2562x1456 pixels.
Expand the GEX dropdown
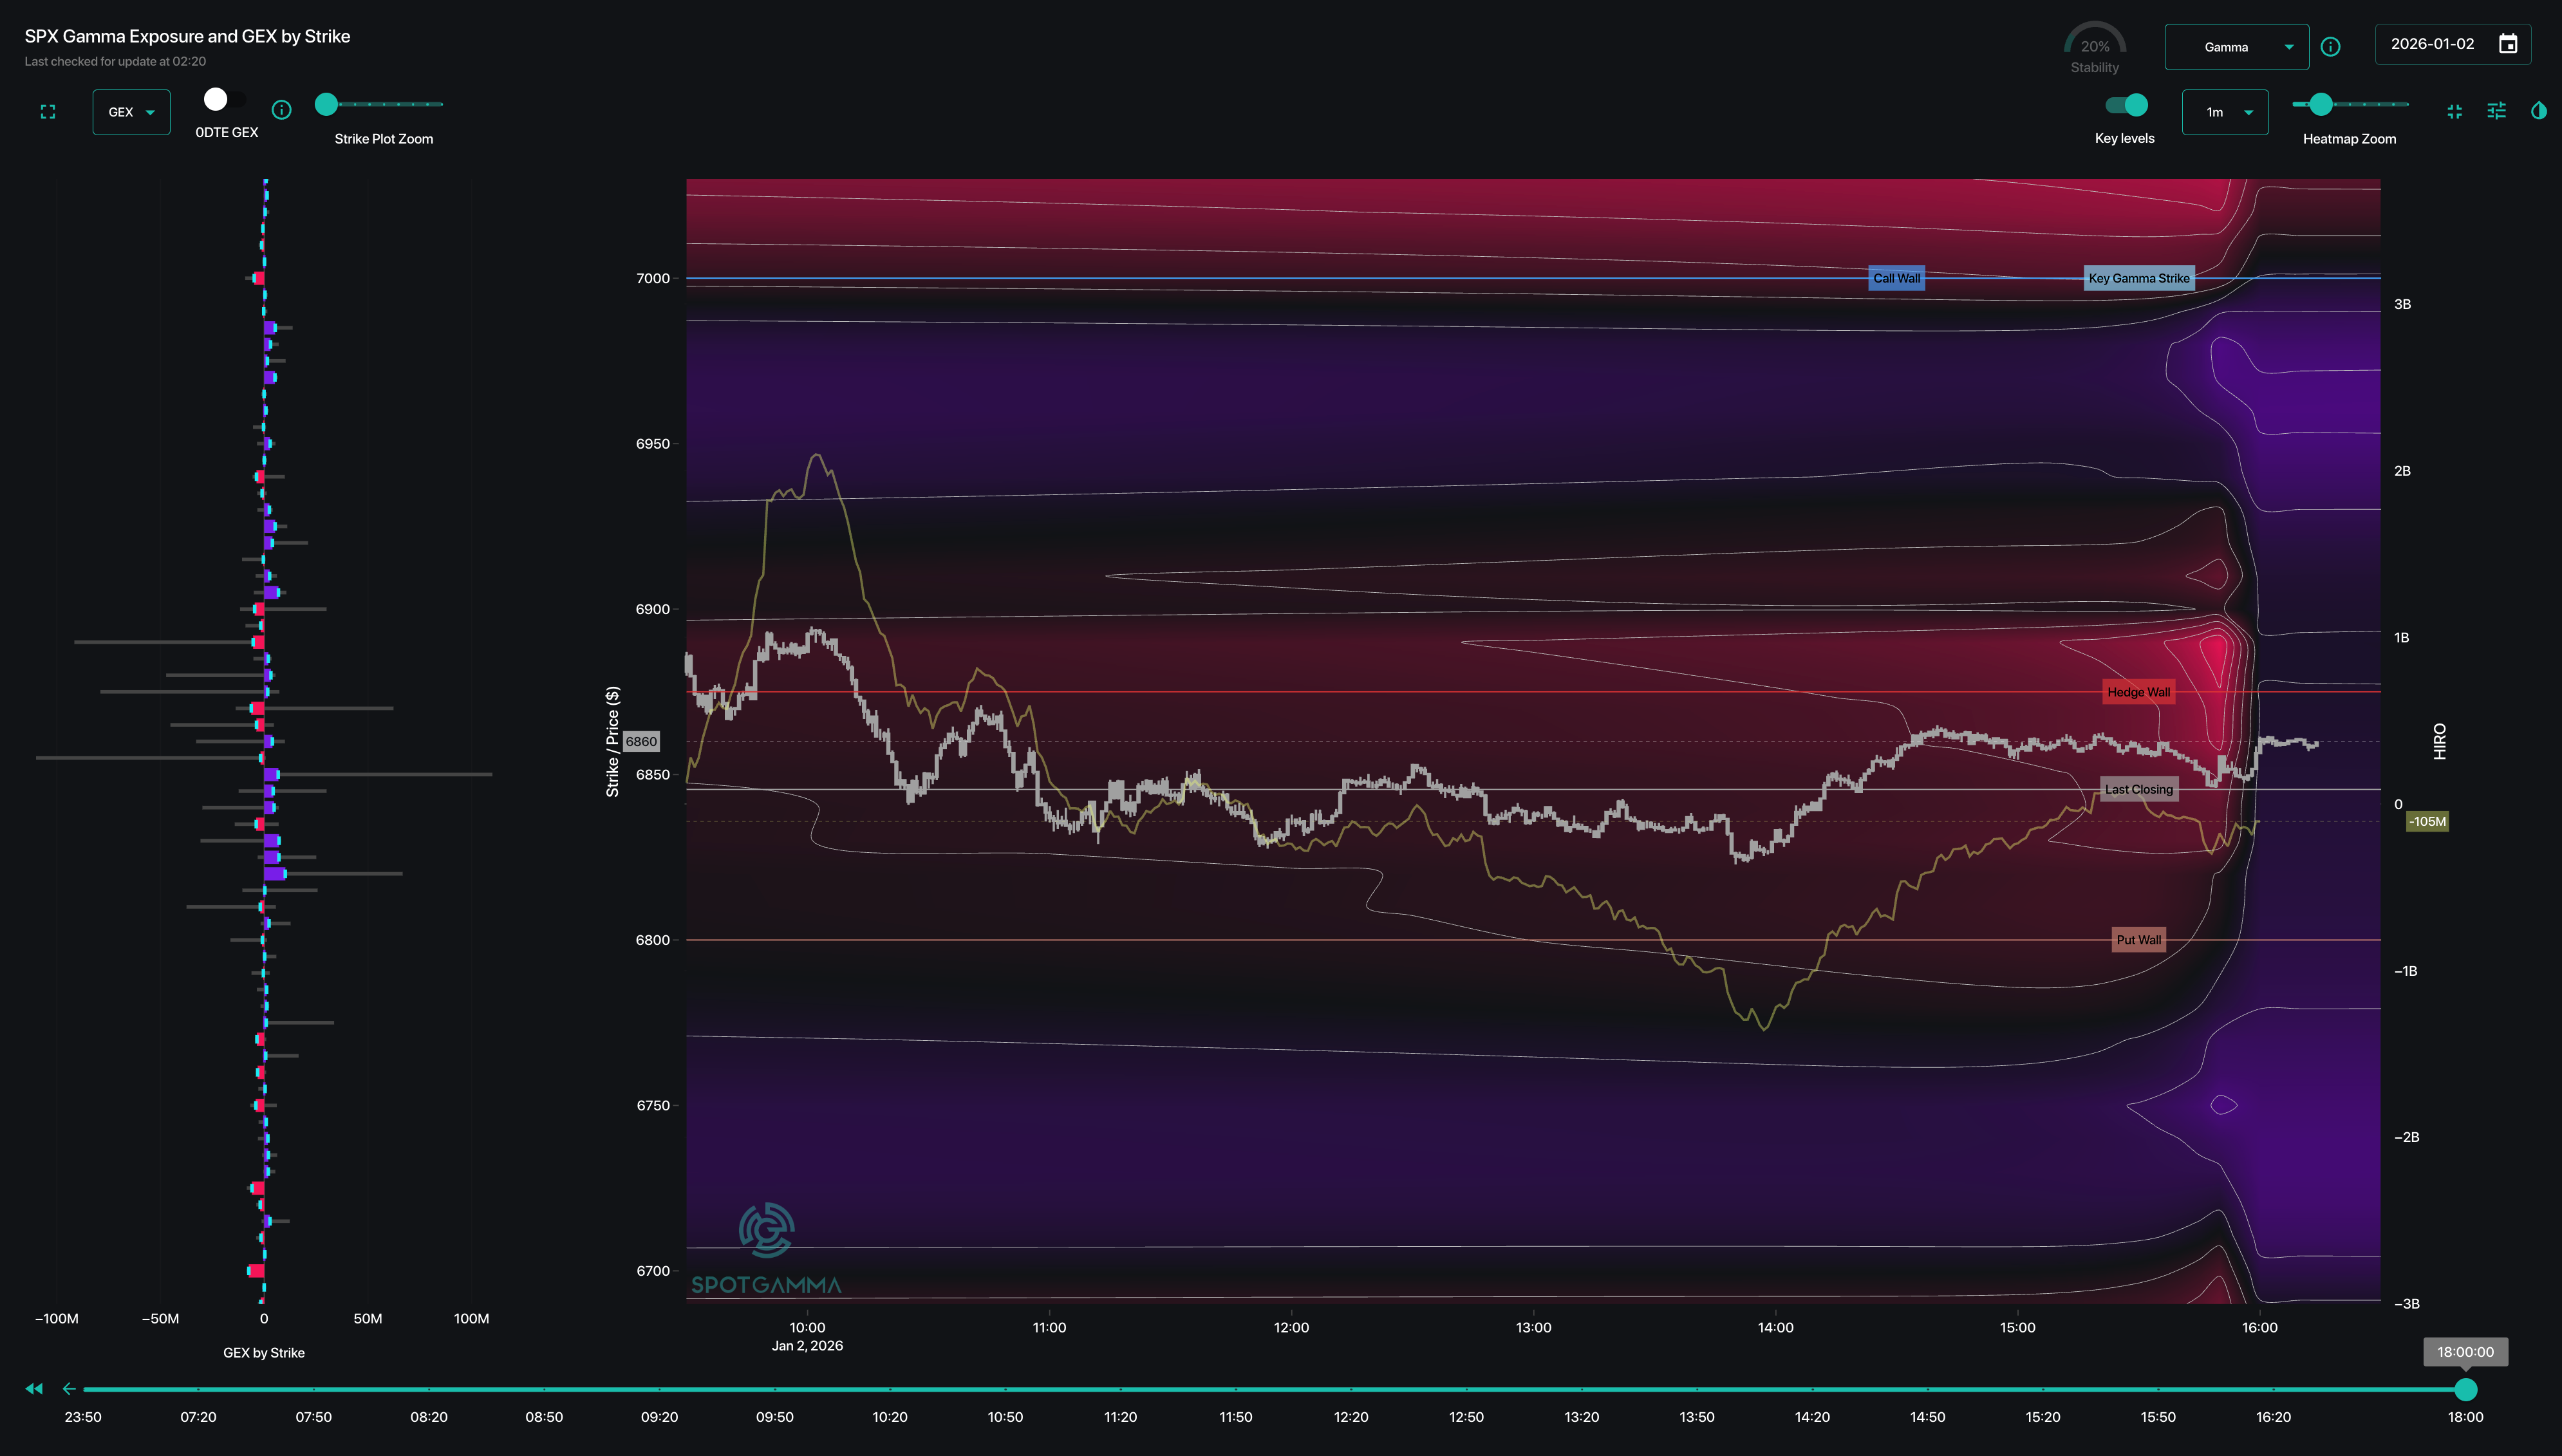click(131, 112)
